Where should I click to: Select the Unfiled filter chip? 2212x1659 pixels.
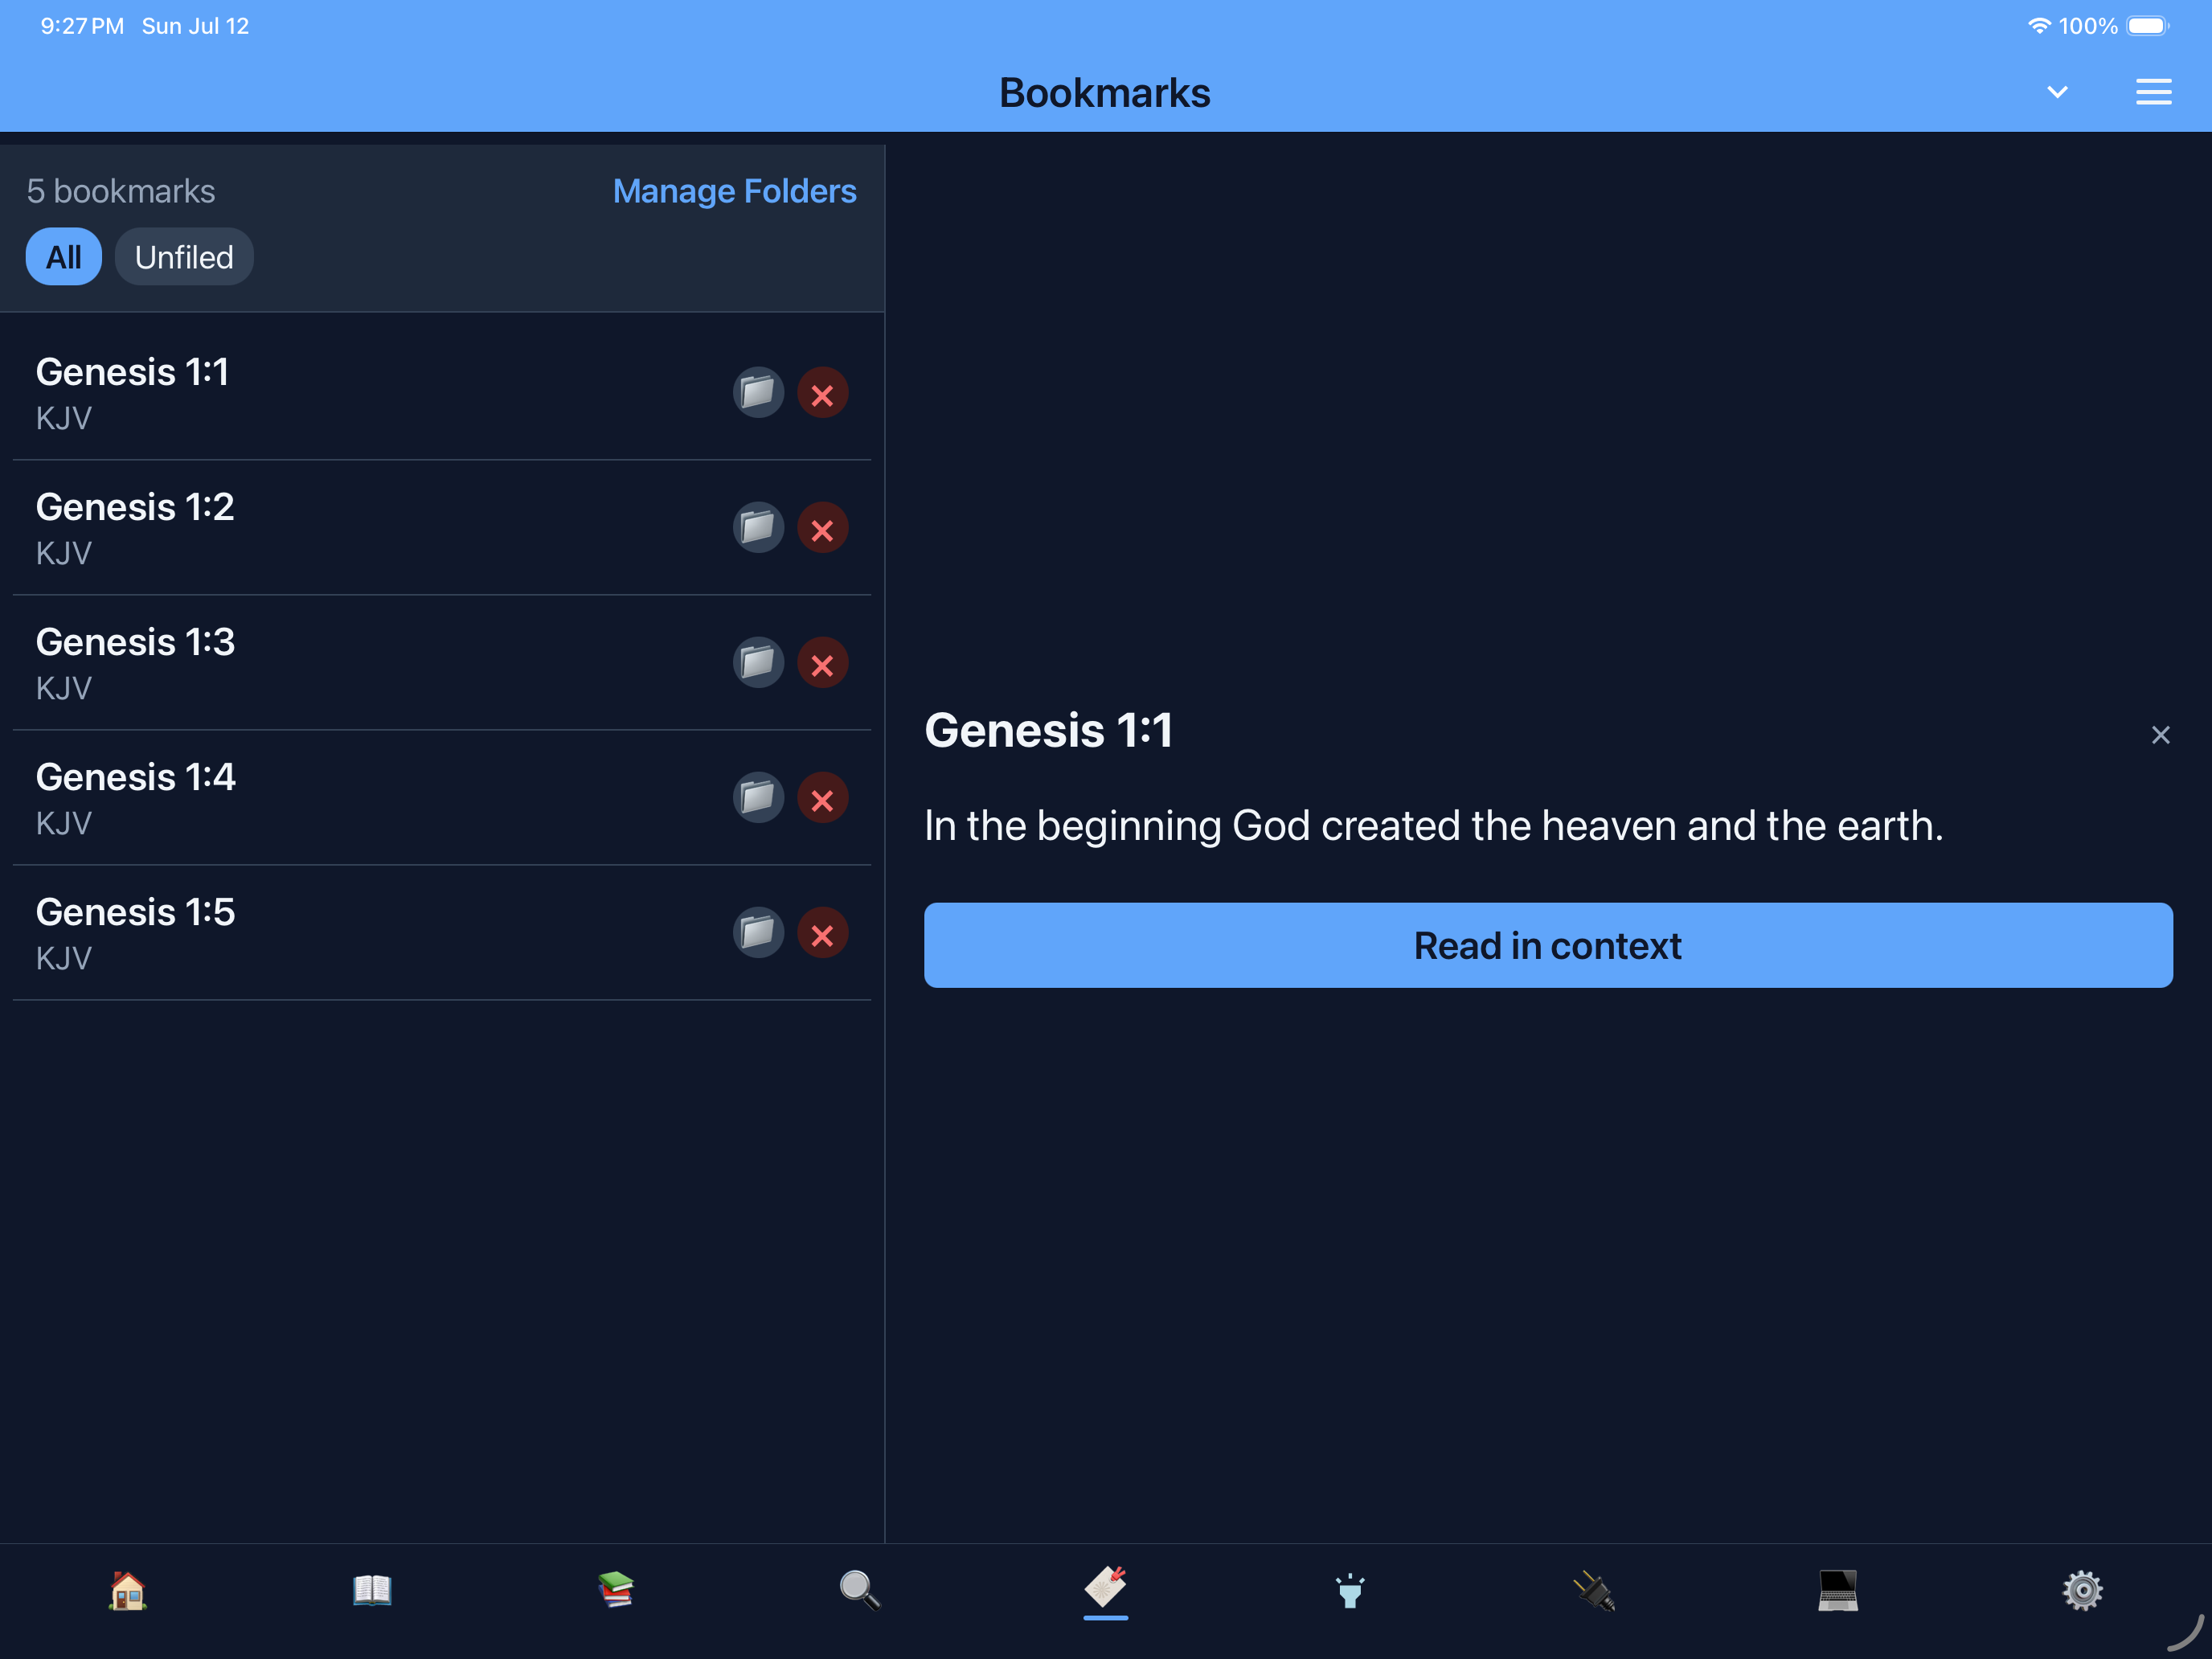[184, 257]
